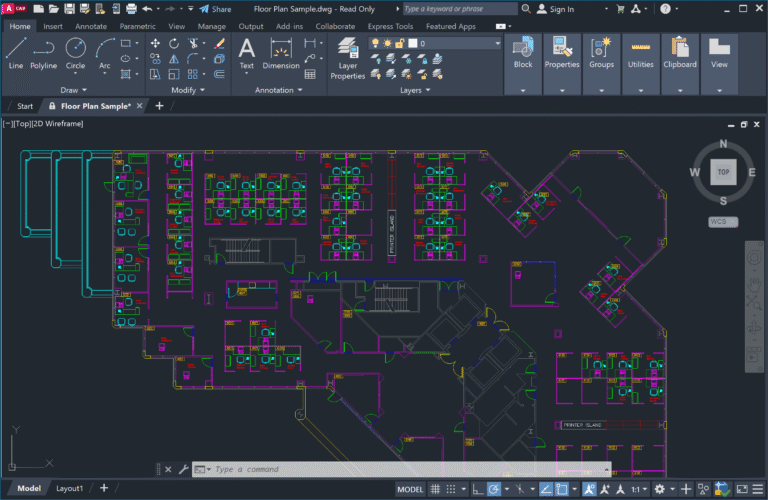The image size is (768, 500).
Task: Click the Plot printer icon
Action: coord(131,9)
